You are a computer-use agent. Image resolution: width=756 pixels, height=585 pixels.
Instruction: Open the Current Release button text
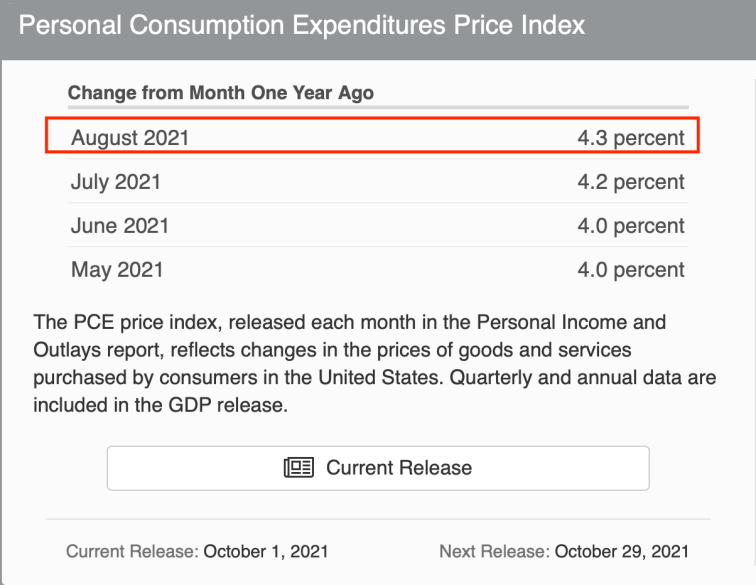pyautogui.click(x=399, y=468)
